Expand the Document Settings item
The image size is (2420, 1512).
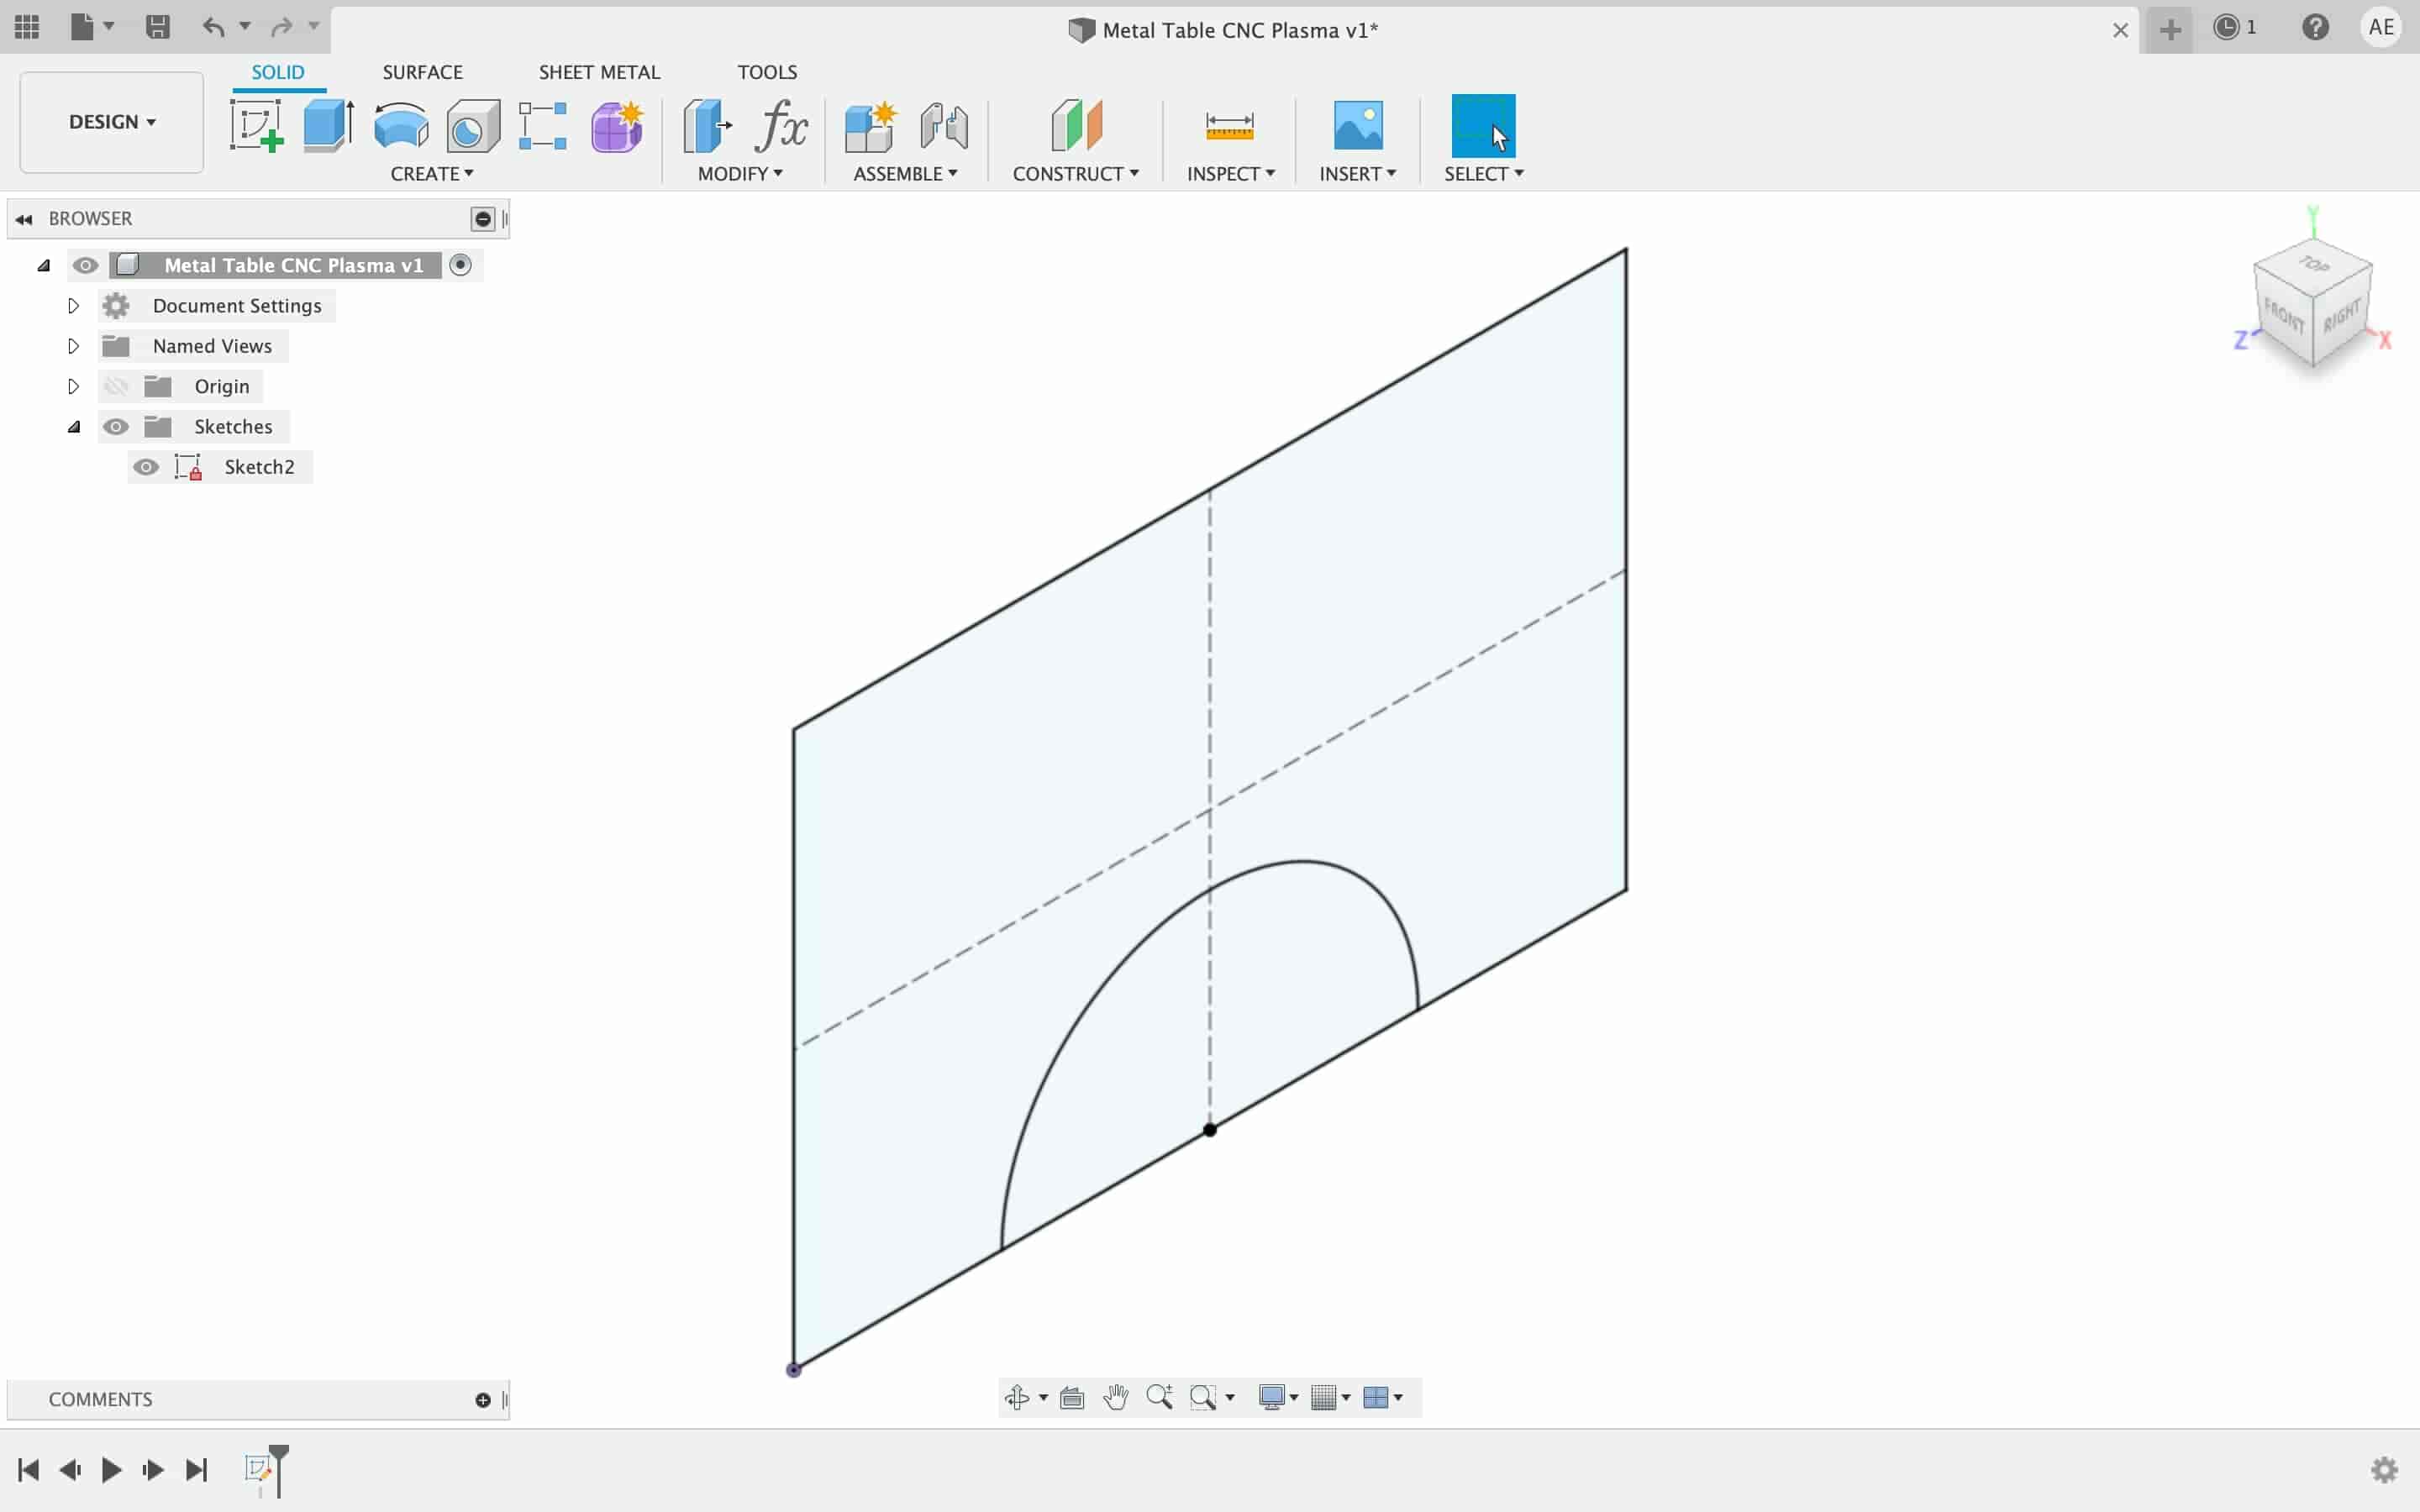[x=71, y=305]
